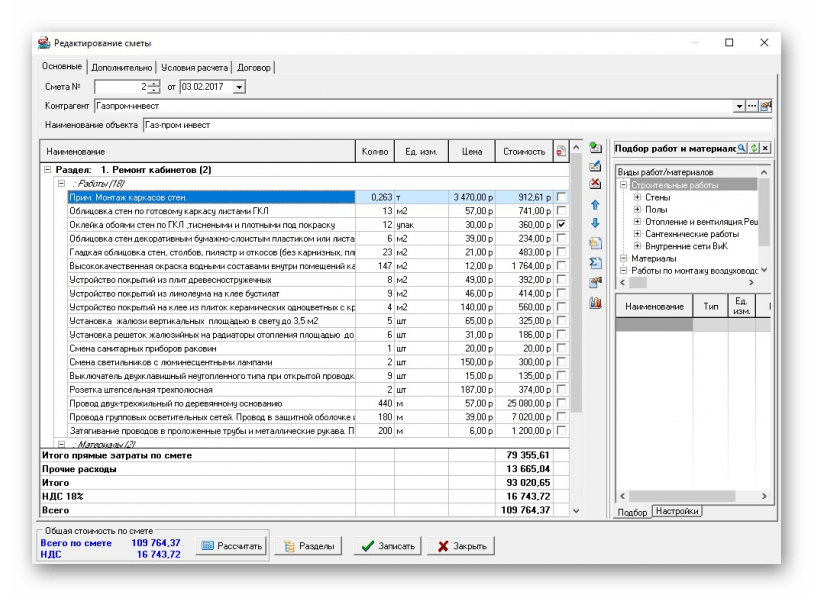Click the Закрыть button
The image size is (813, 596).
pos(461,546)
